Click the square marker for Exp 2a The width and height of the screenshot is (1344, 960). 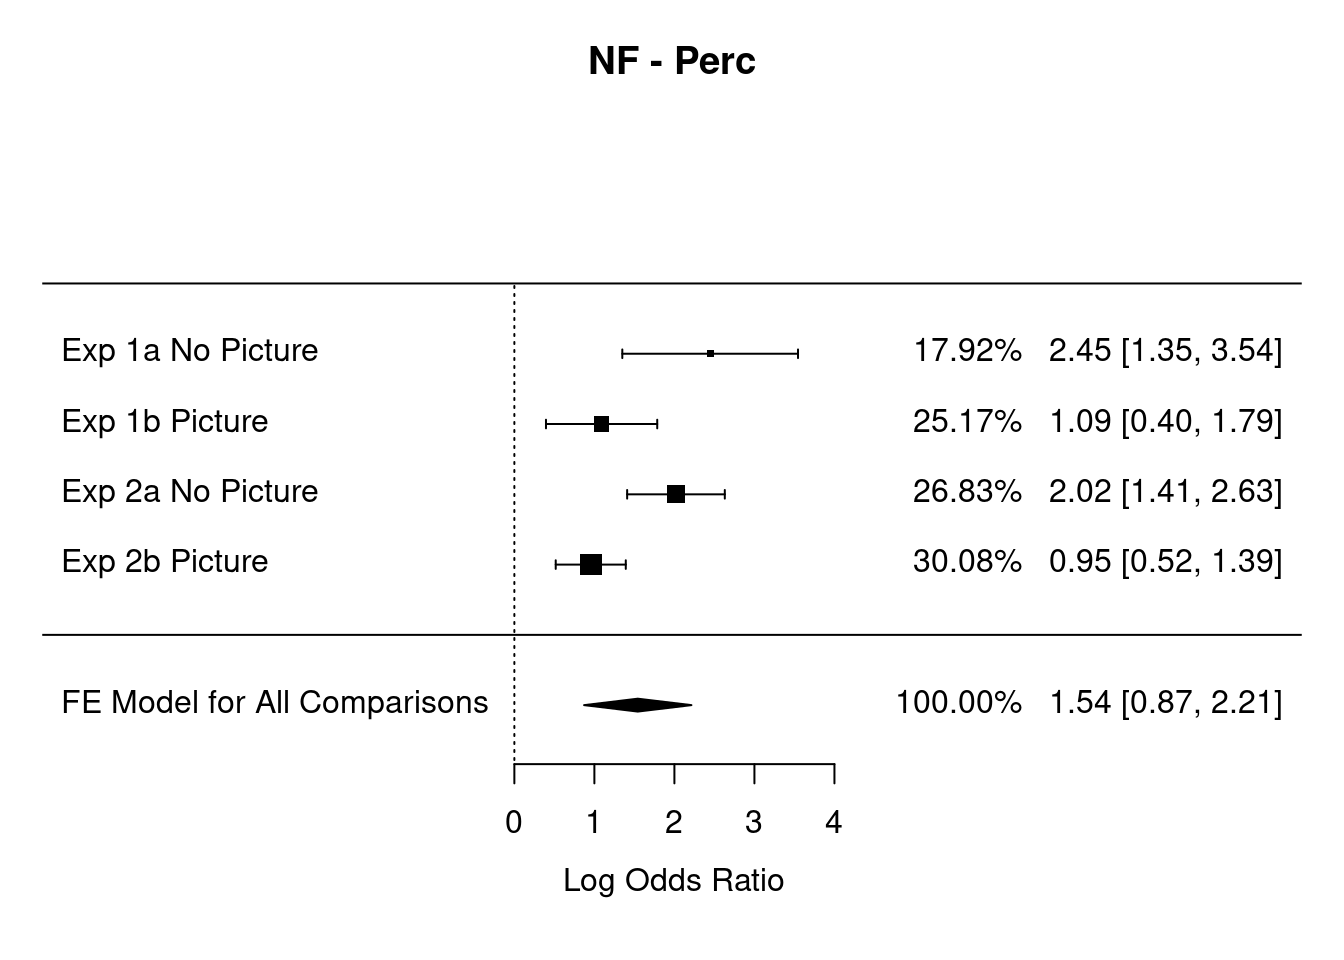click(x=676, y=494)
